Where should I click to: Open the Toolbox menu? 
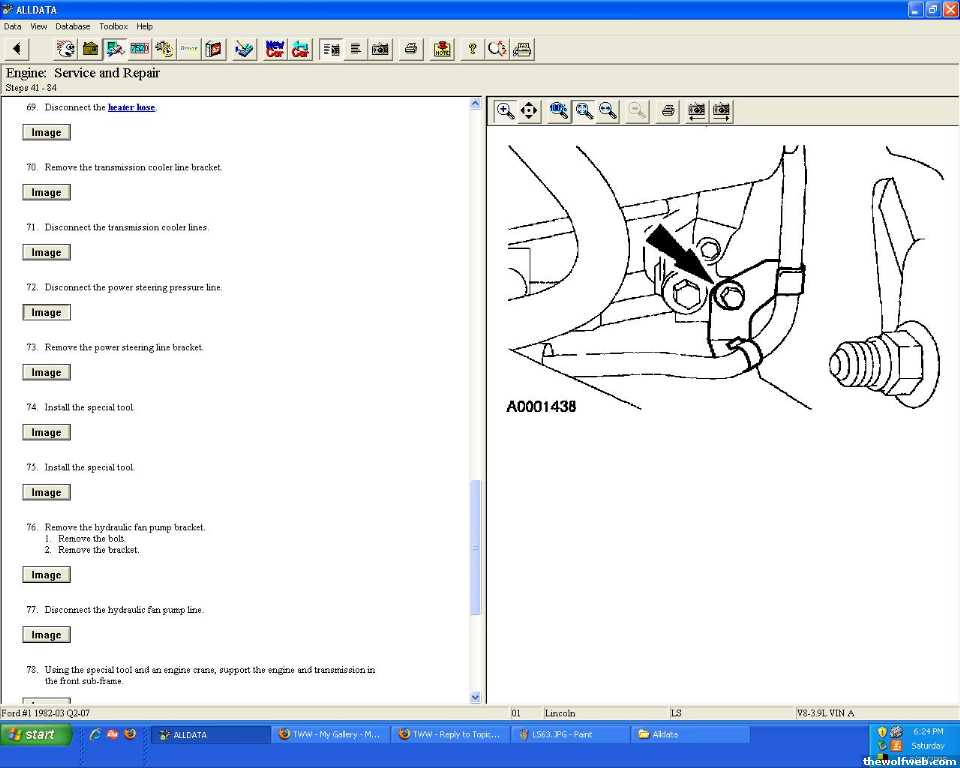[113, 26]
